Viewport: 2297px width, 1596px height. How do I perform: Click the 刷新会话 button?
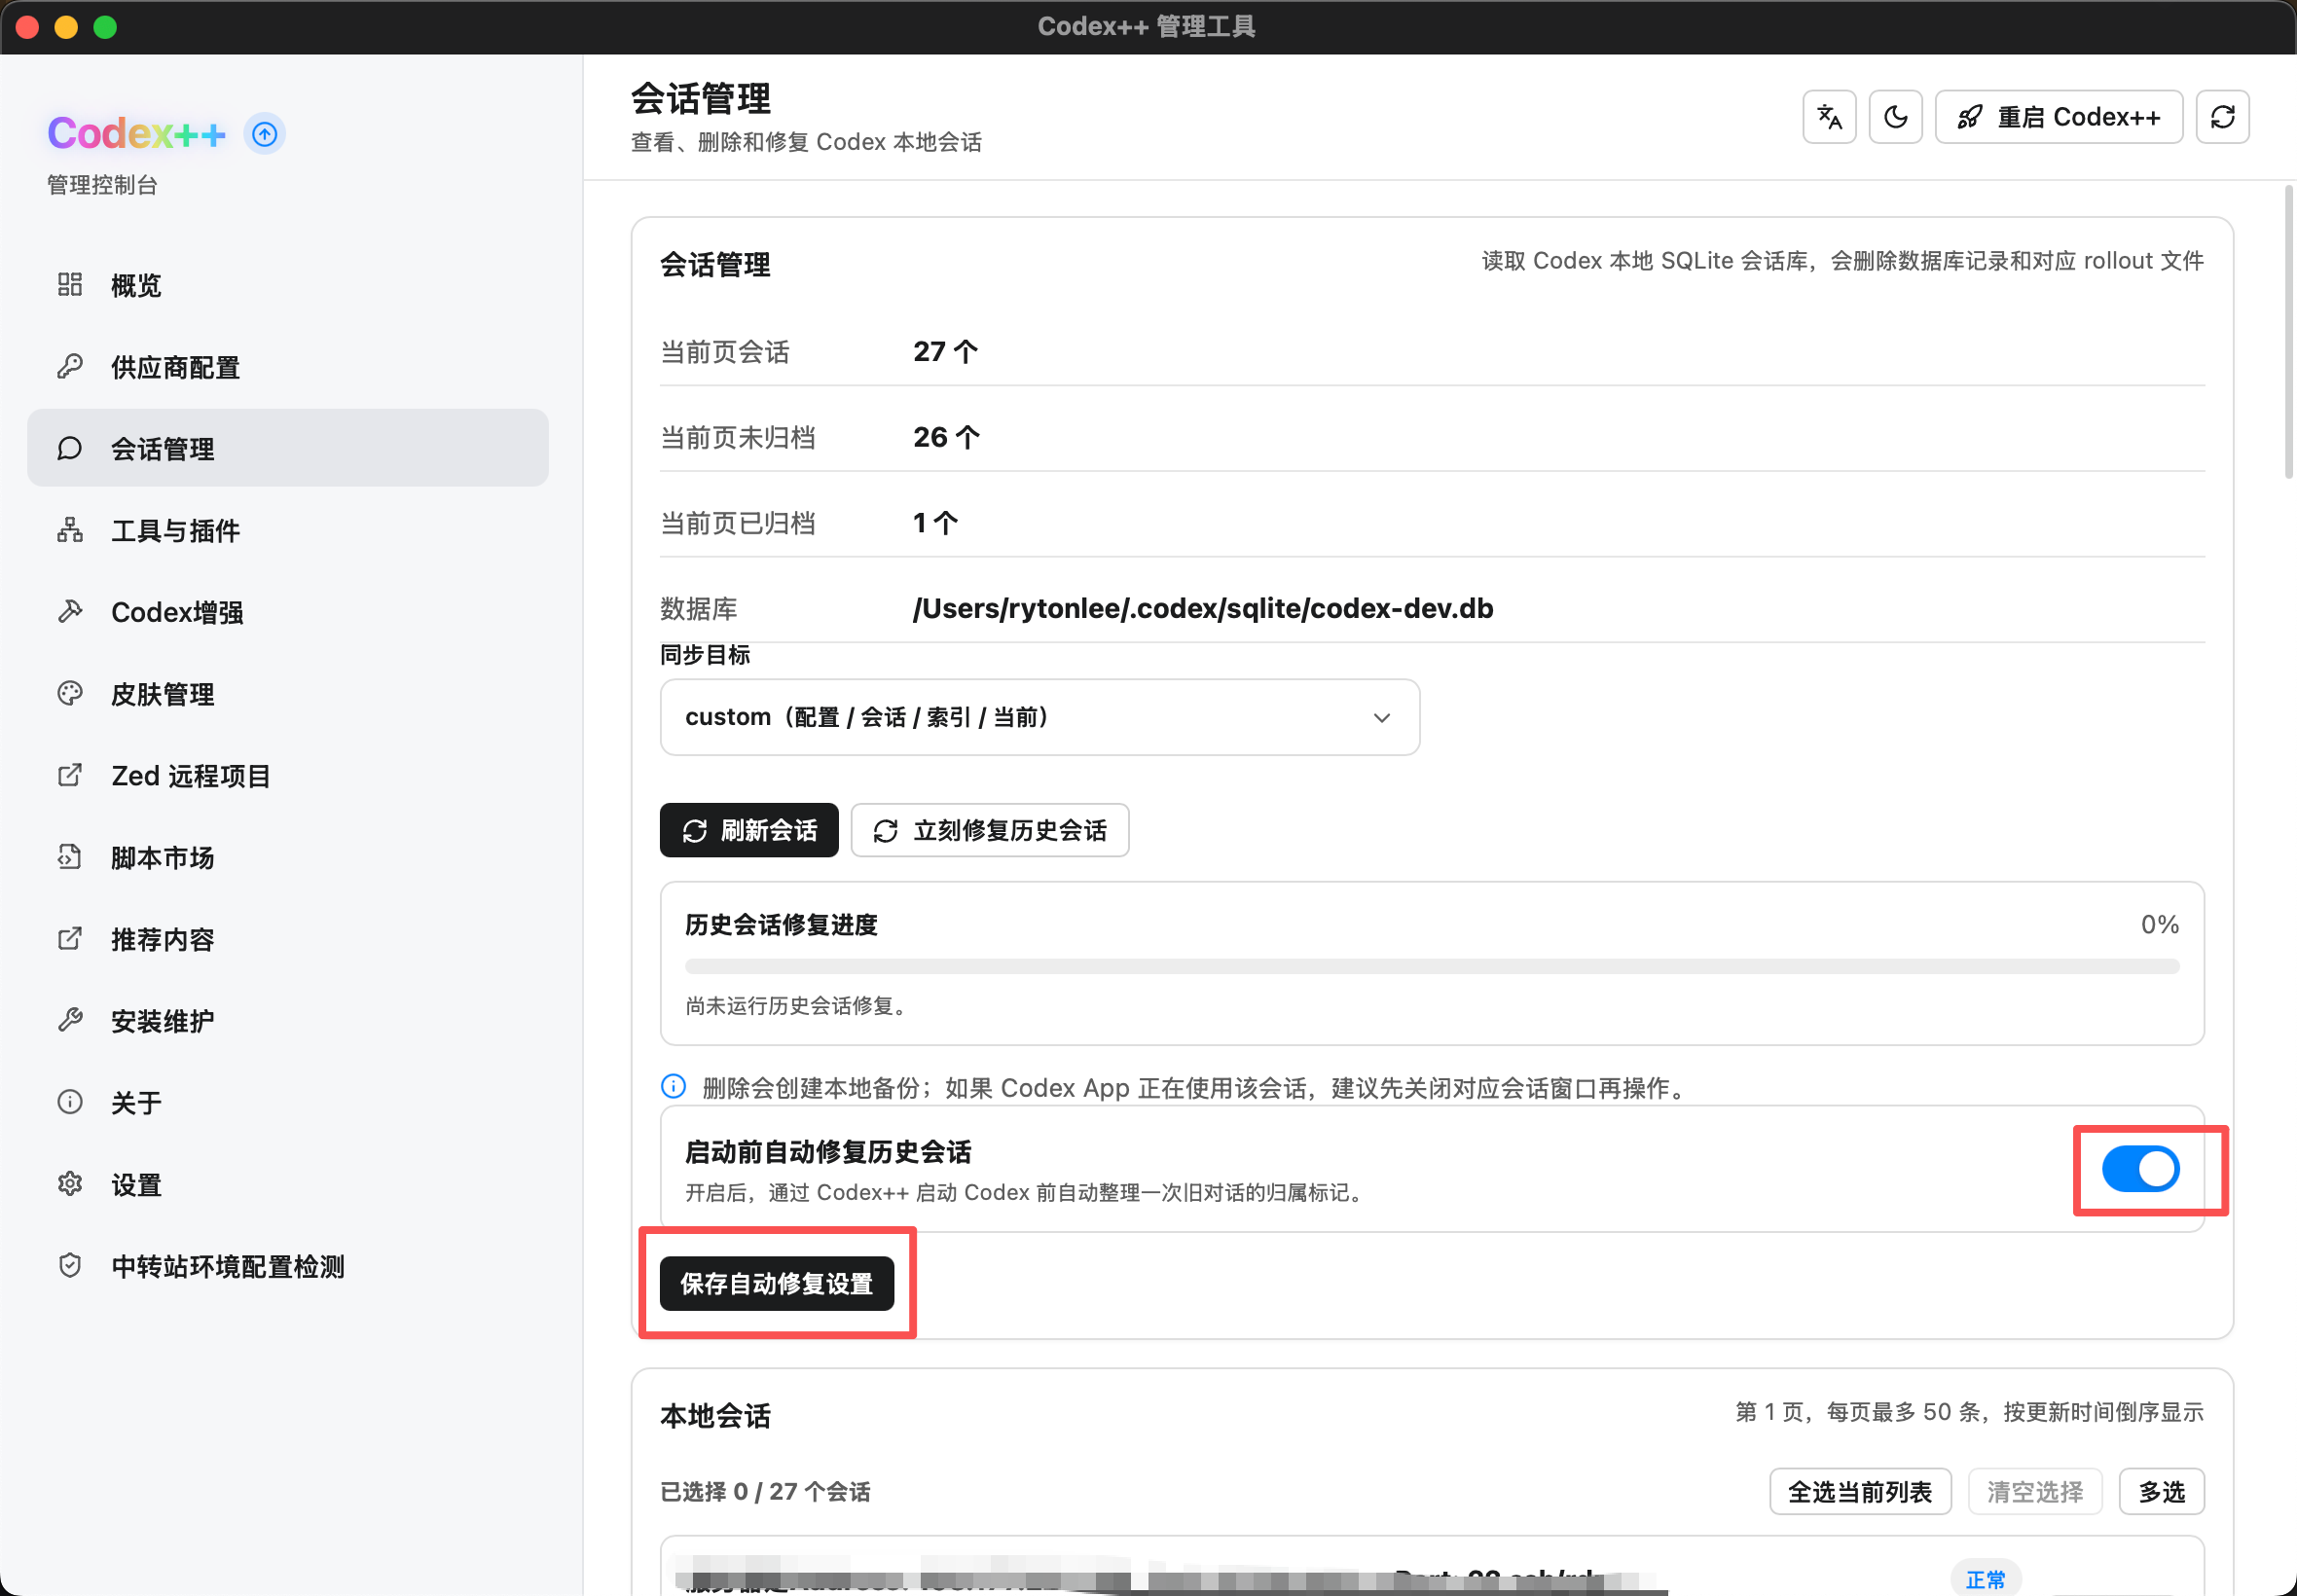(x=749, y=830)
